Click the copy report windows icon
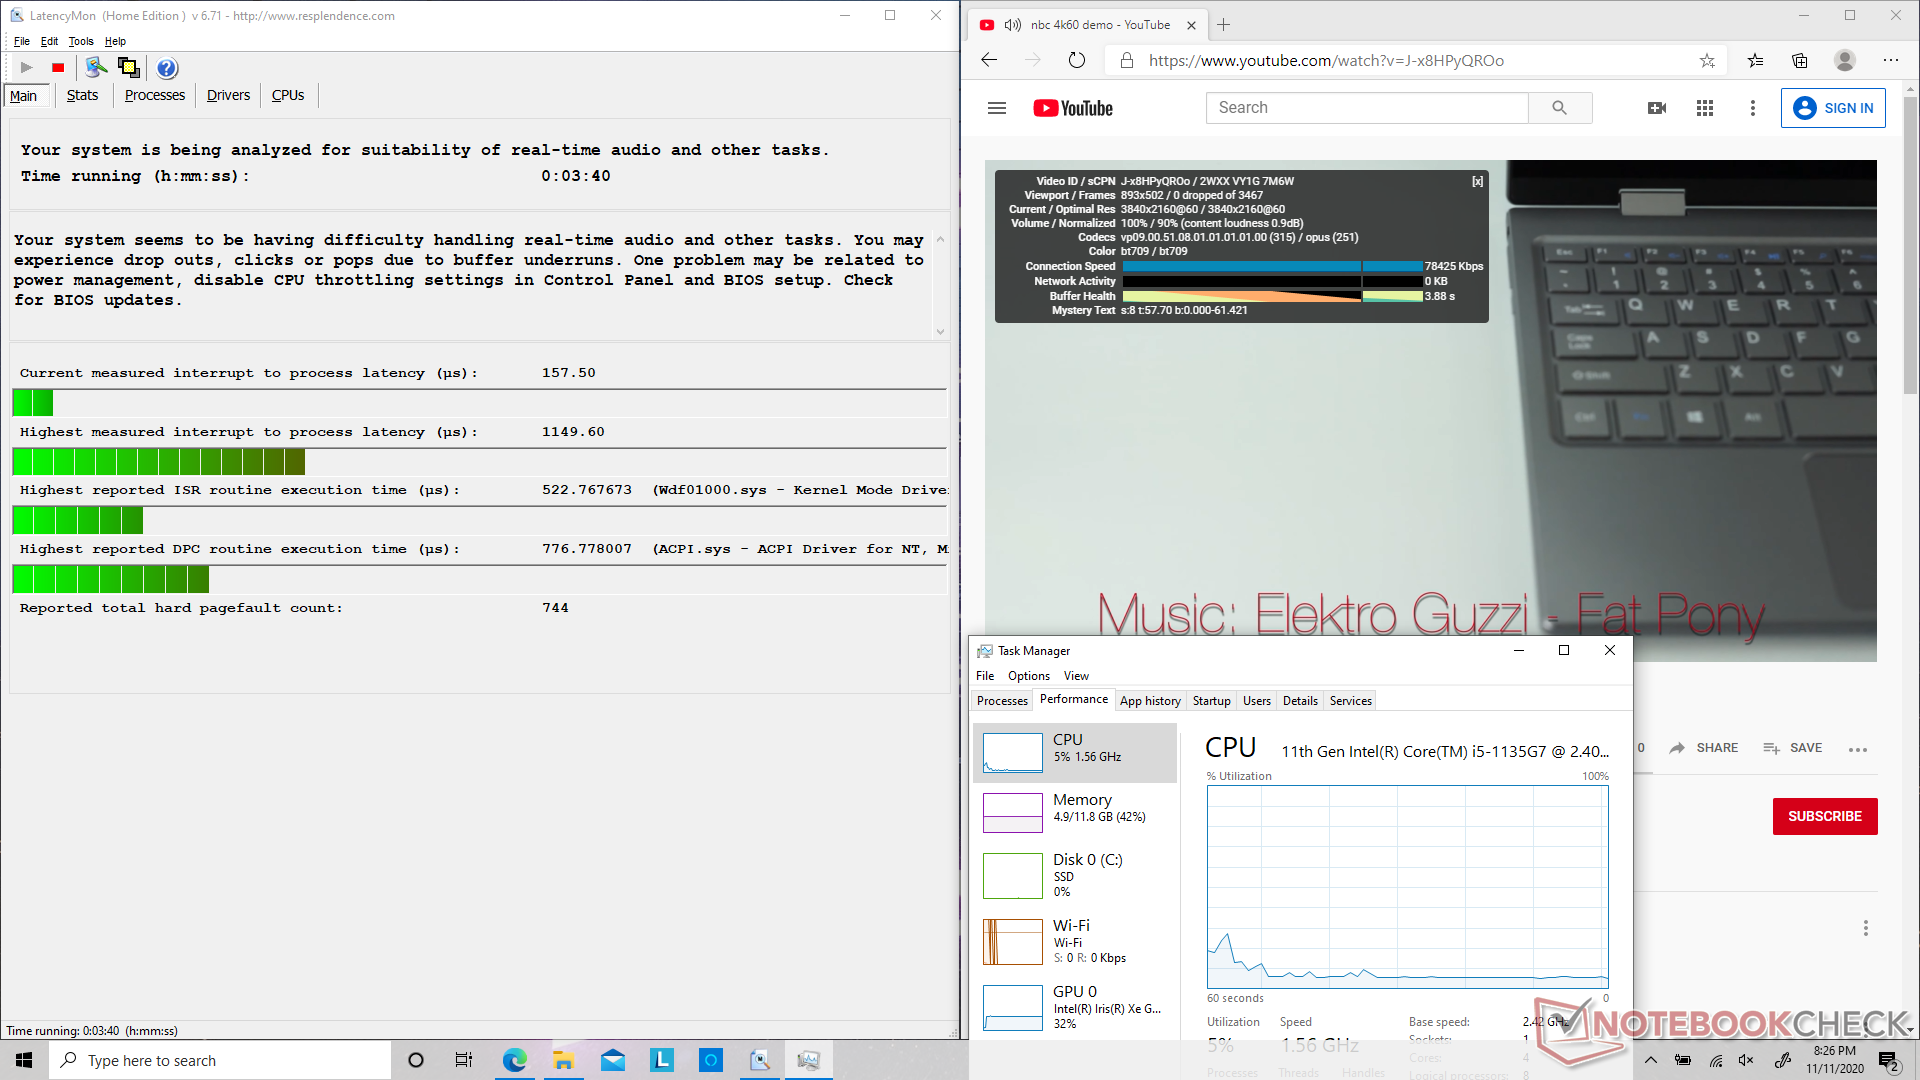 point(129,68)
